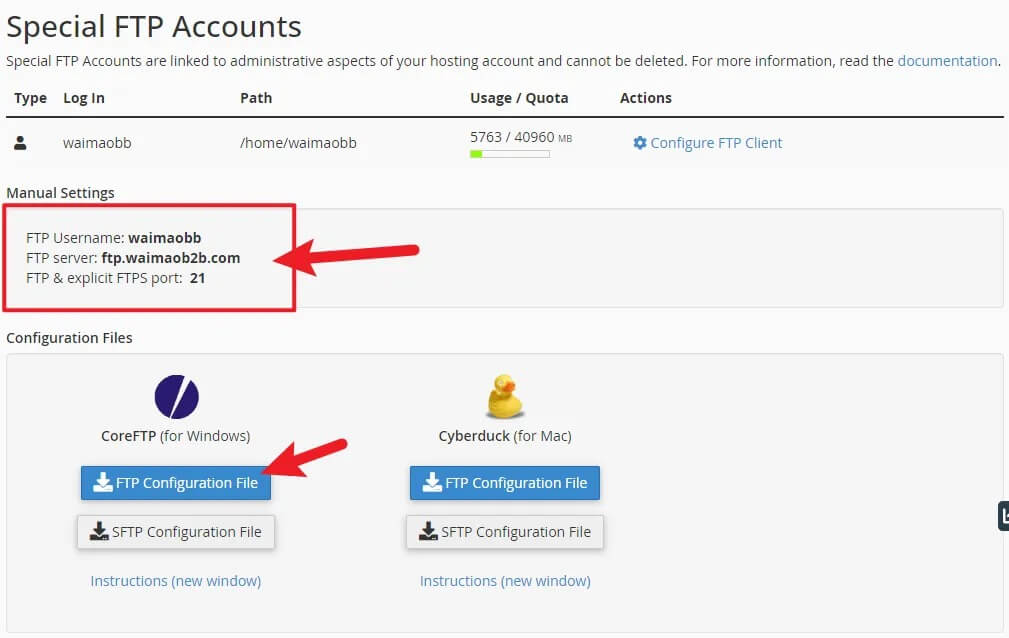This screenshot has width=1009, height=638.
Task: Click the 5763 / 40960 MB usage value
Action: 521,137
